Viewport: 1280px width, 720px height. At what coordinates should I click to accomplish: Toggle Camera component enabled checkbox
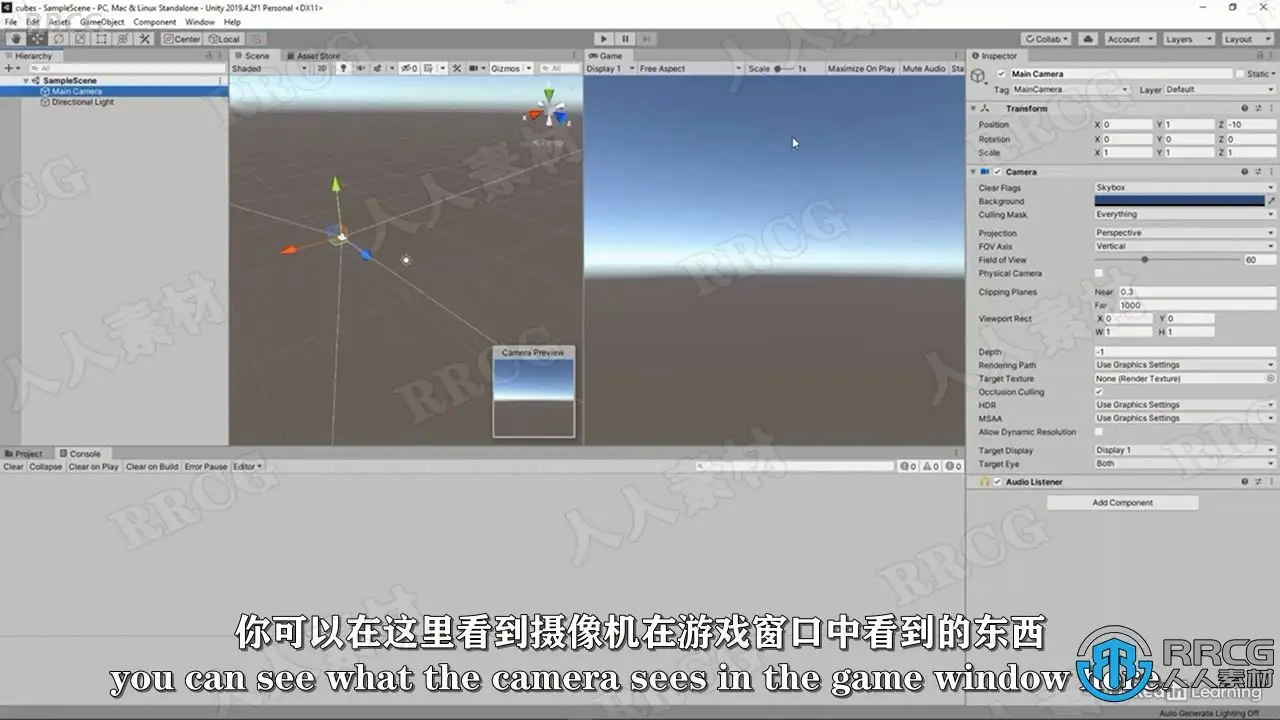pyautogui.click(x=997, y=172)
